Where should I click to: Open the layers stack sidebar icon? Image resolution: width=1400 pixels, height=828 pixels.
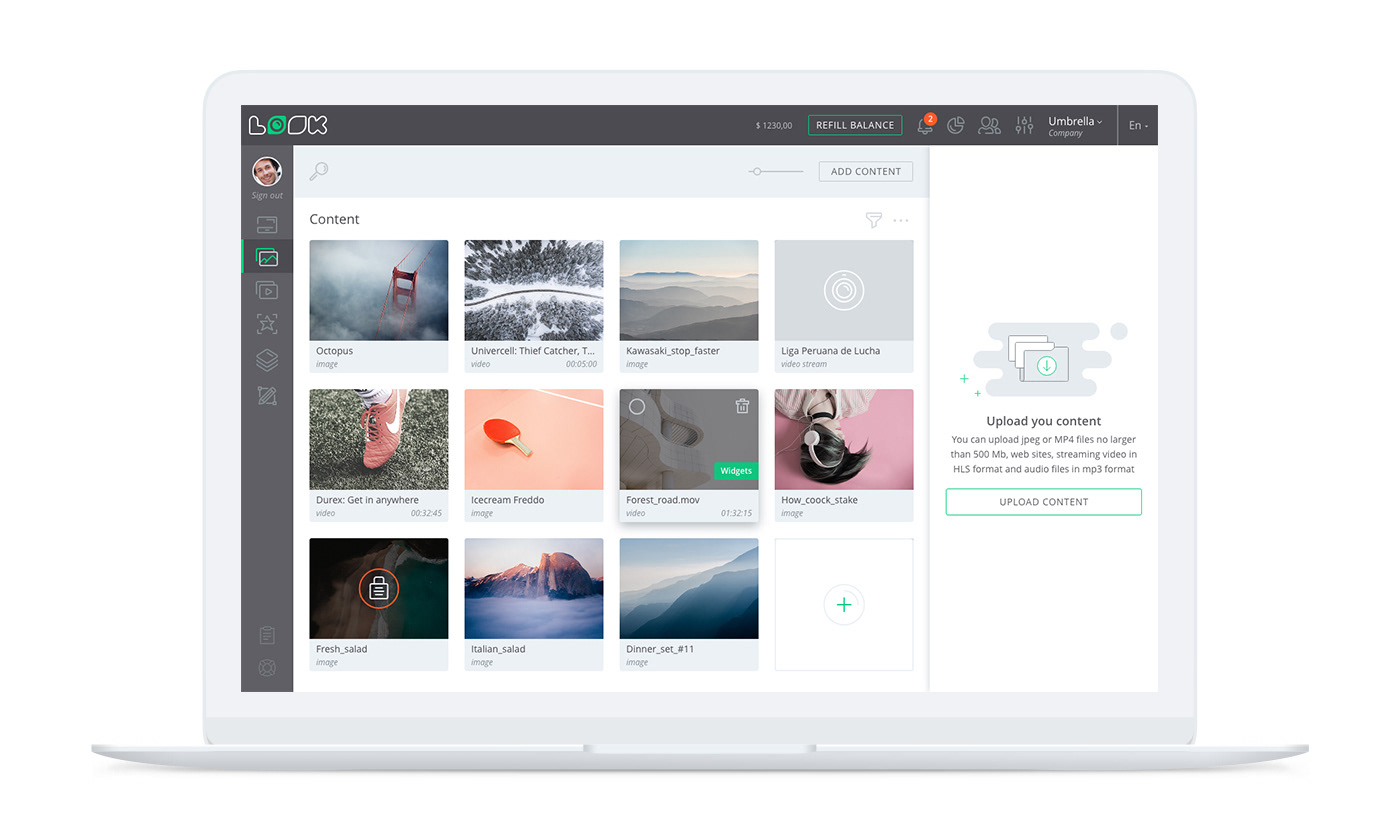(x=267, y=360)
